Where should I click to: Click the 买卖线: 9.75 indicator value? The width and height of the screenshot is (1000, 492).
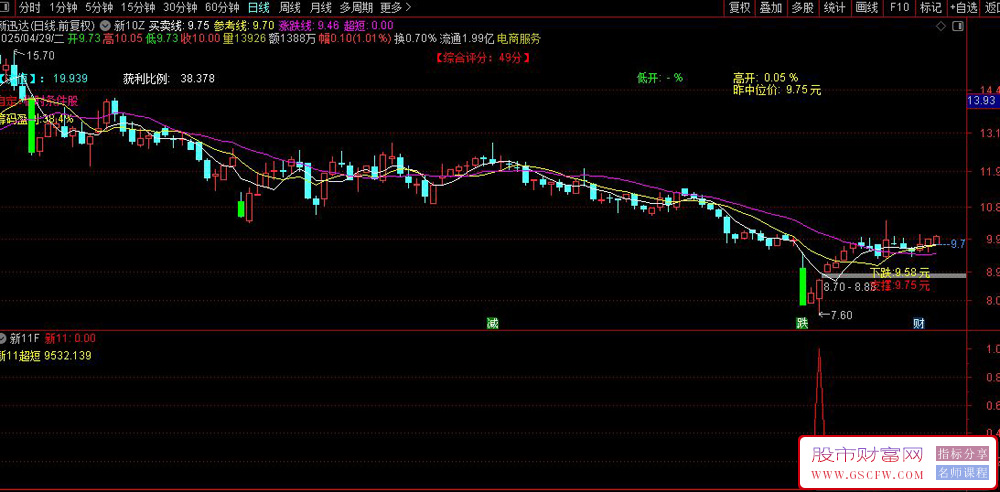pos(179,26)
